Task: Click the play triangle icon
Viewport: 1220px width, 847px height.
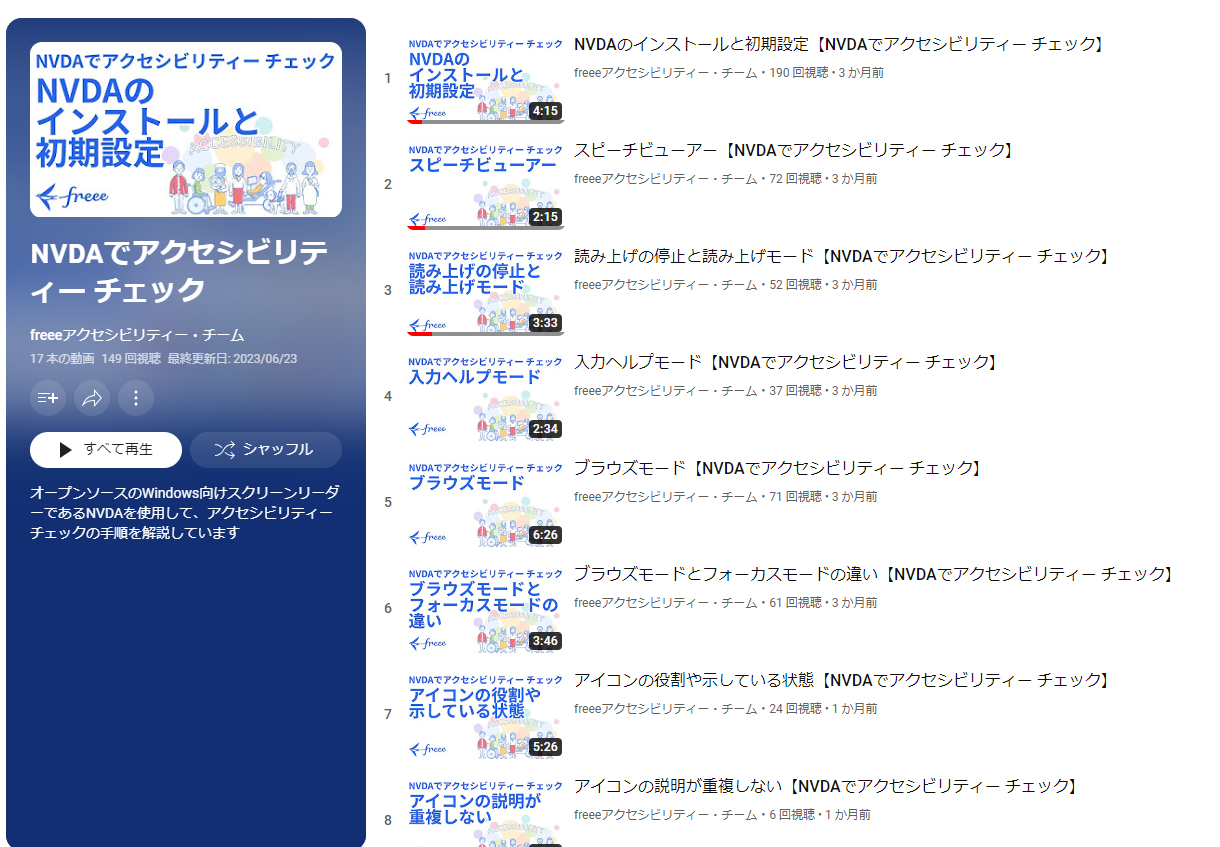Action: [x=63, y=449]
